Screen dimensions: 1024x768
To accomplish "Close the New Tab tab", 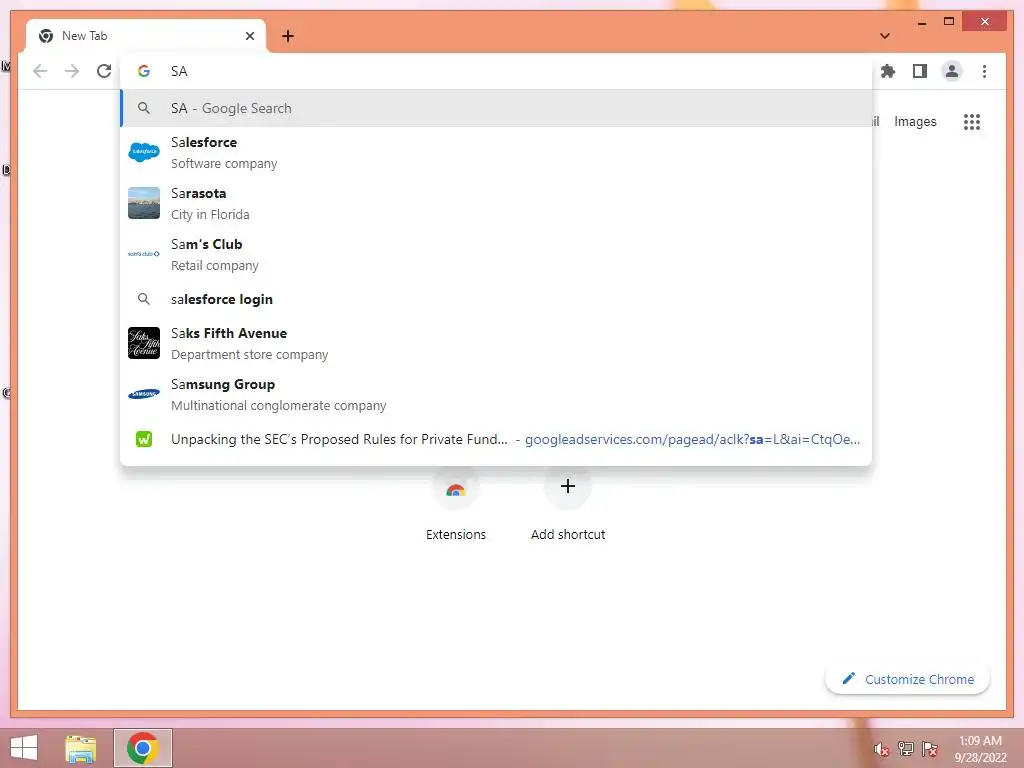I will point(249,36).
